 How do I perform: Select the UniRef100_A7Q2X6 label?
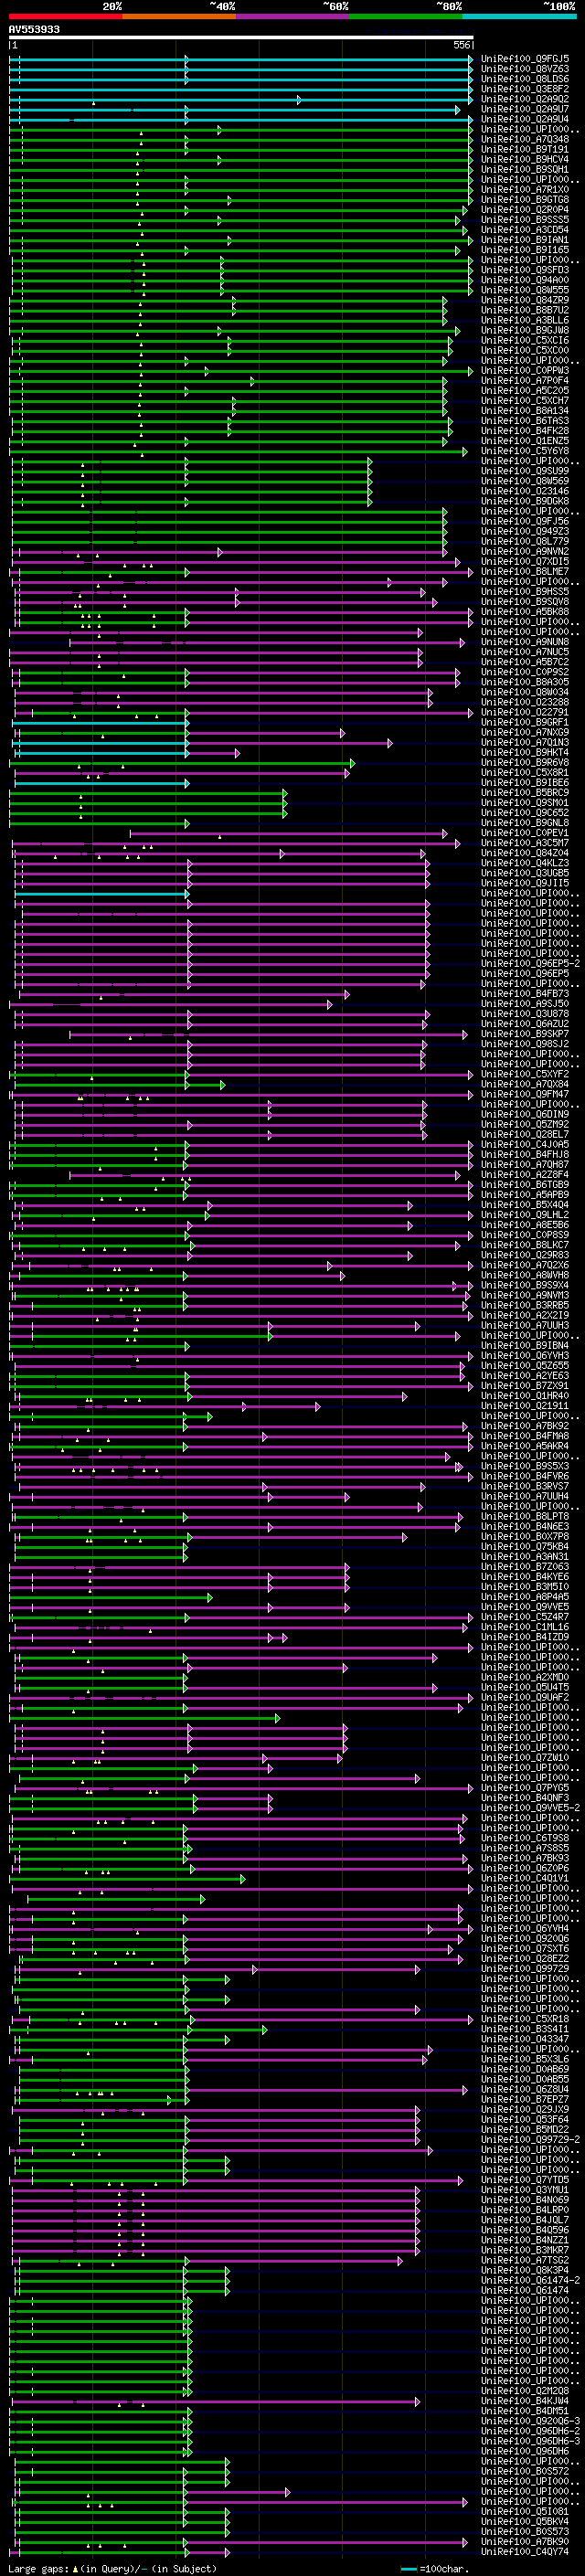[524, 1266]
